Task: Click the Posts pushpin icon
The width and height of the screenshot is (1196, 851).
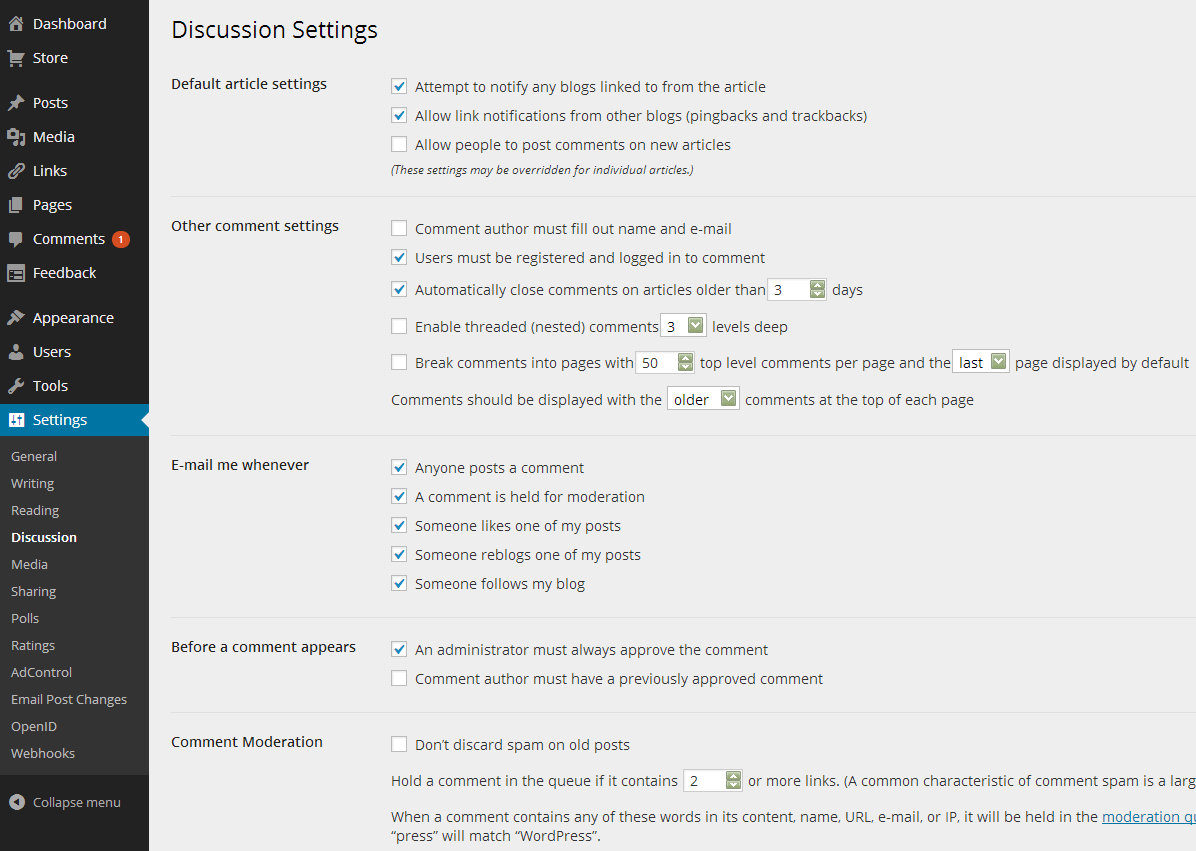Action: pos(16,103)
